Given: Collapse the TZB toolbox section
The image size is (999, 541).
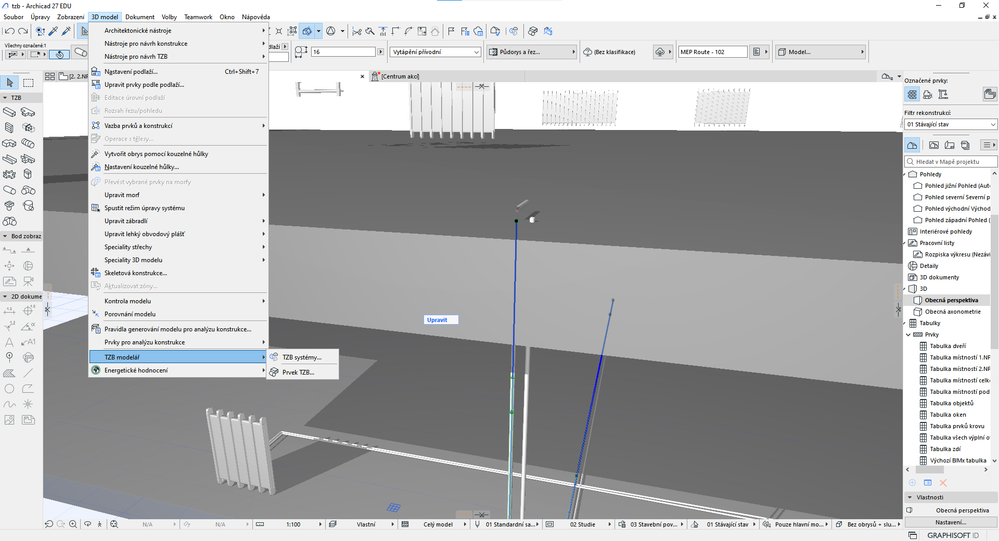Looking at the screenshot, I should (x=5, y=98).
